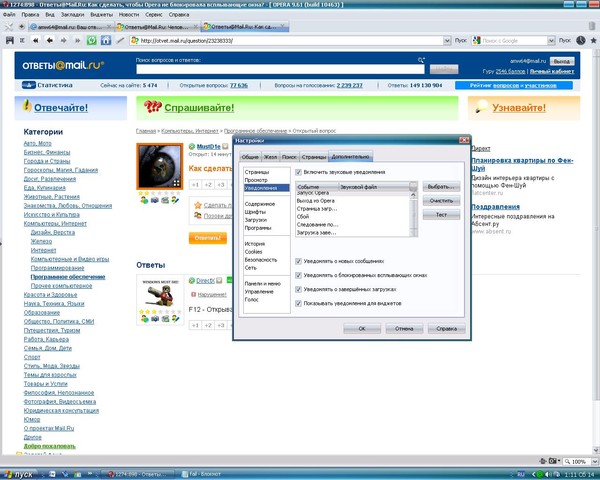
Task: Click the lightbulb icon beside Узнавайте
Action: tap(481, 106)
